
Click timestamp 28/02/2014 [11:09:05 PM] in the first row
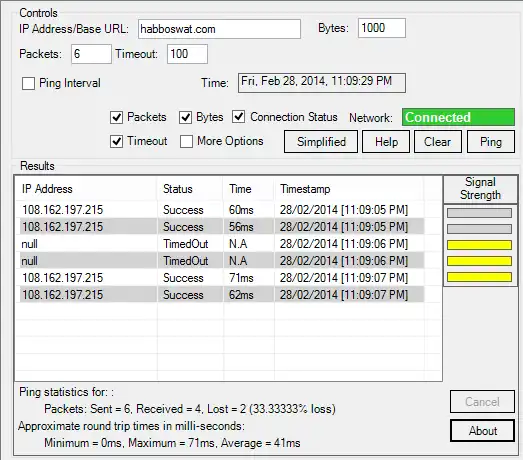click(344, 210)
